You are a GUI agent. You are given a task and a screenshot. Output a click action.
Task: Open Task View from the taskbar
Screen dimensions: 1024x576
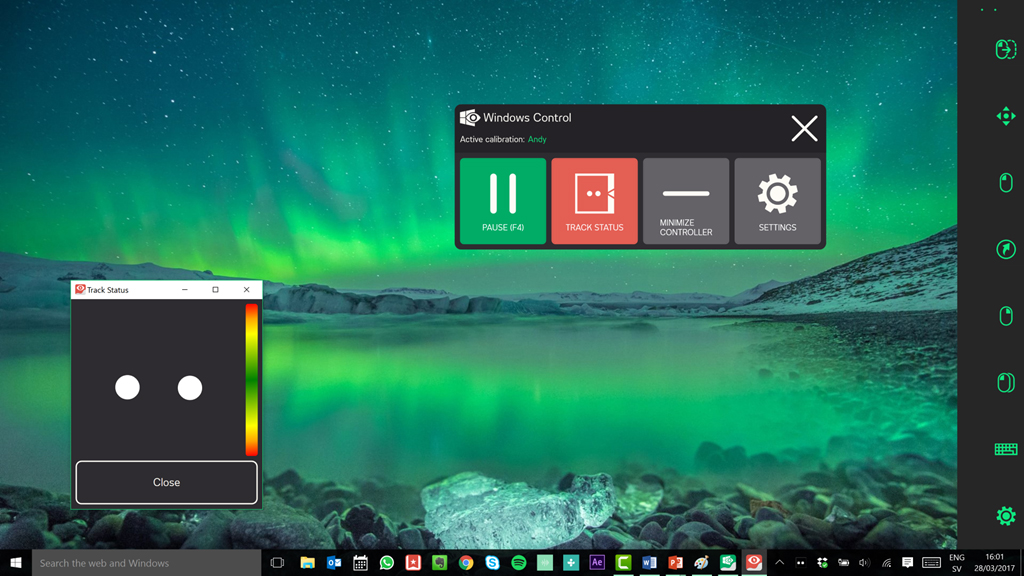click(x=277, y=562)
